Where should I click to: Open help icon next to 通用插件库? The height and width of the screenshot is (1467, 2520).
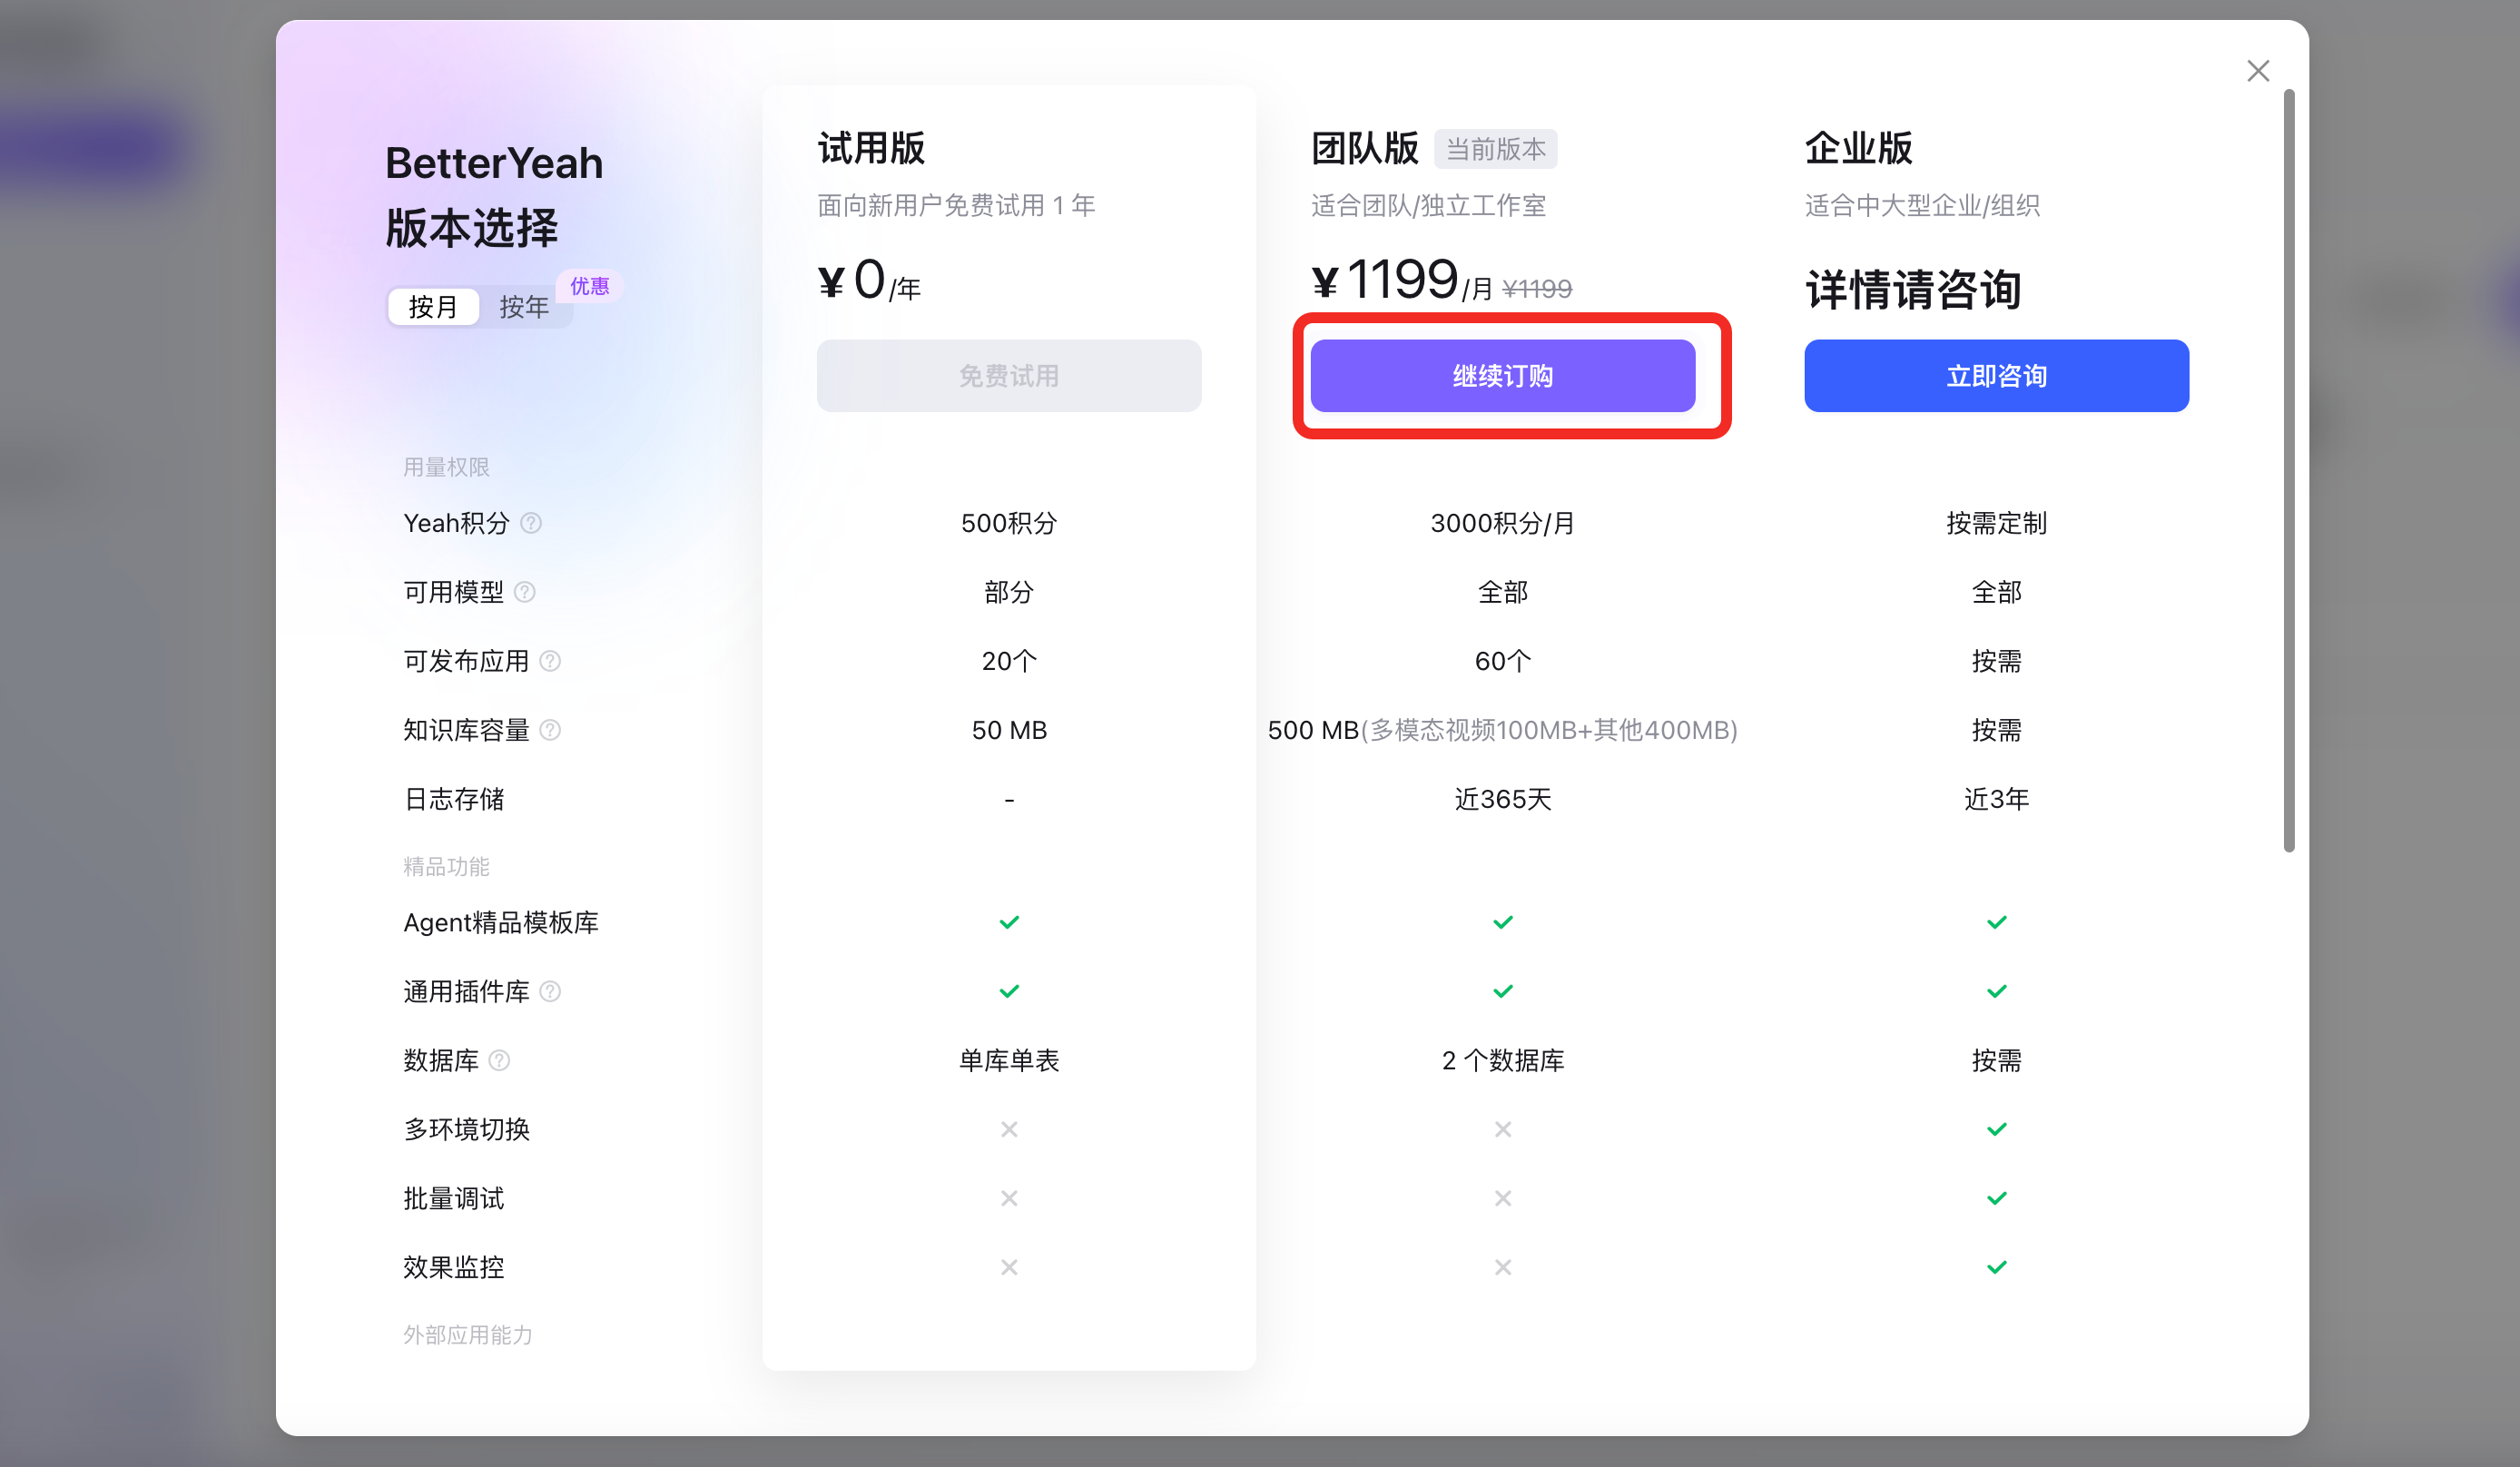550,991
